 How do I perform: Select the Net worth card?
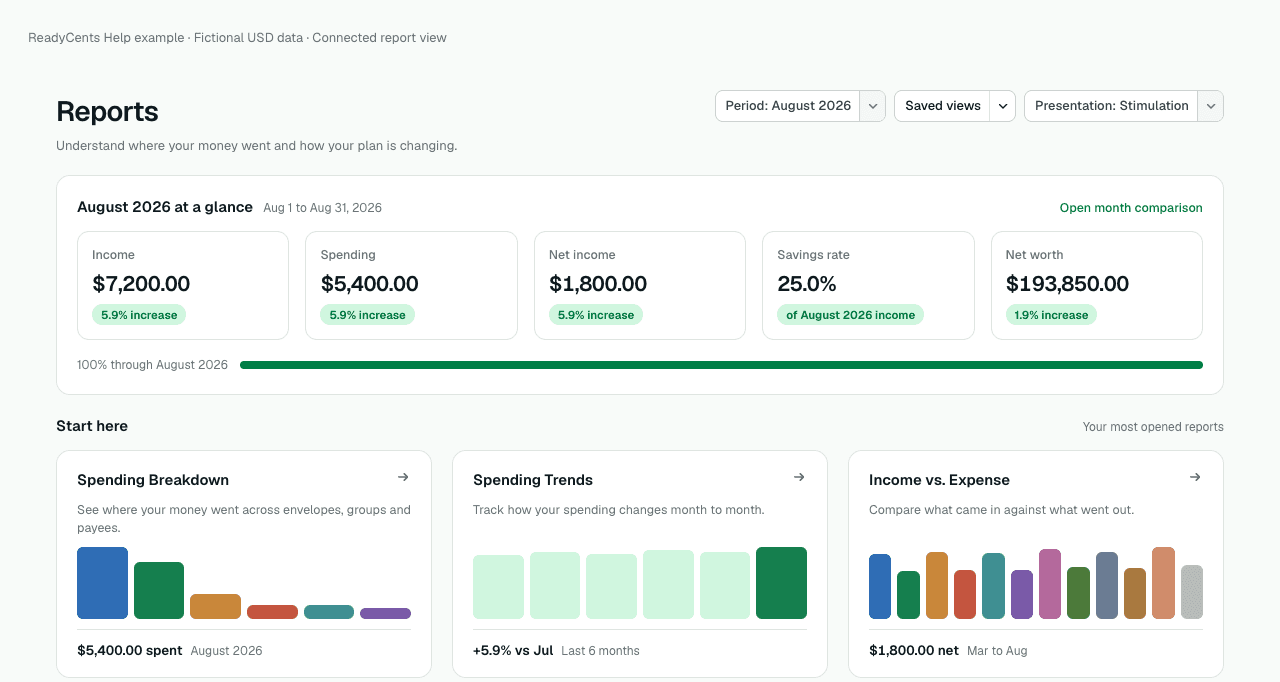click(x=1097, y=286)
